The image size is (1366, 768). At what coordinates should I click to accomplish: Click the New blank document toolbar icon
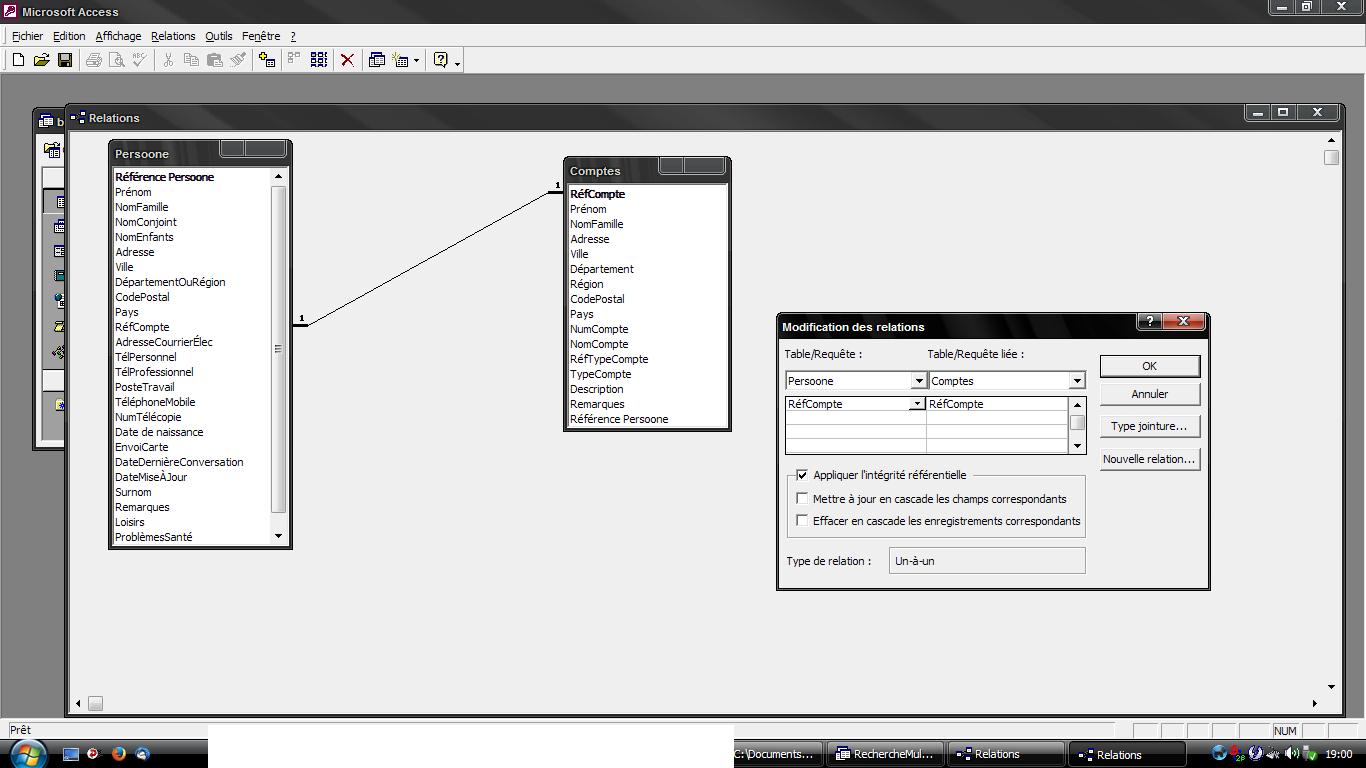[x=18, y=60]
